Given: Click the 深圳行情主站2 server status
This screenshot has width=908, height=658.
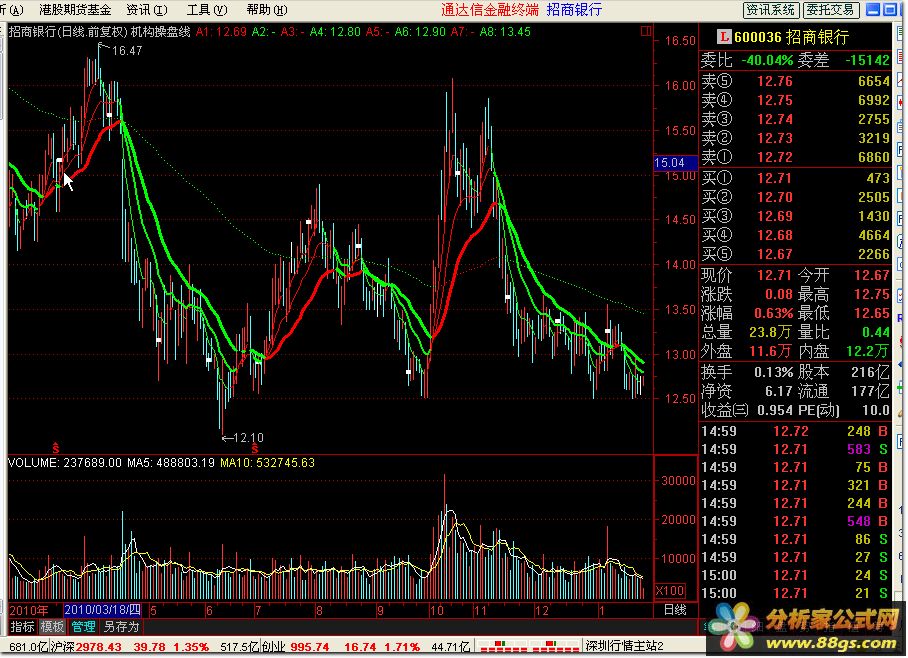Looking at the screenshot, I should (x=624, y=646).
